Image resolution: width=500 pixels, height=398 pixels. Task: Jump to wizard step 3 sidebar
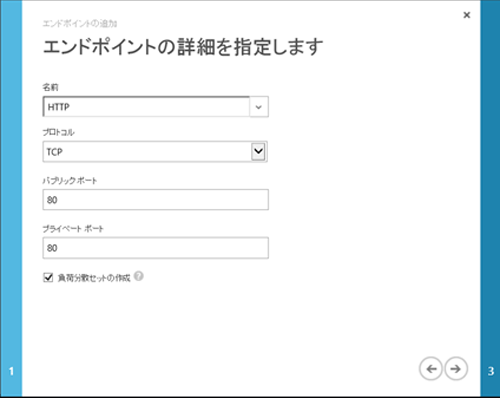490,199
